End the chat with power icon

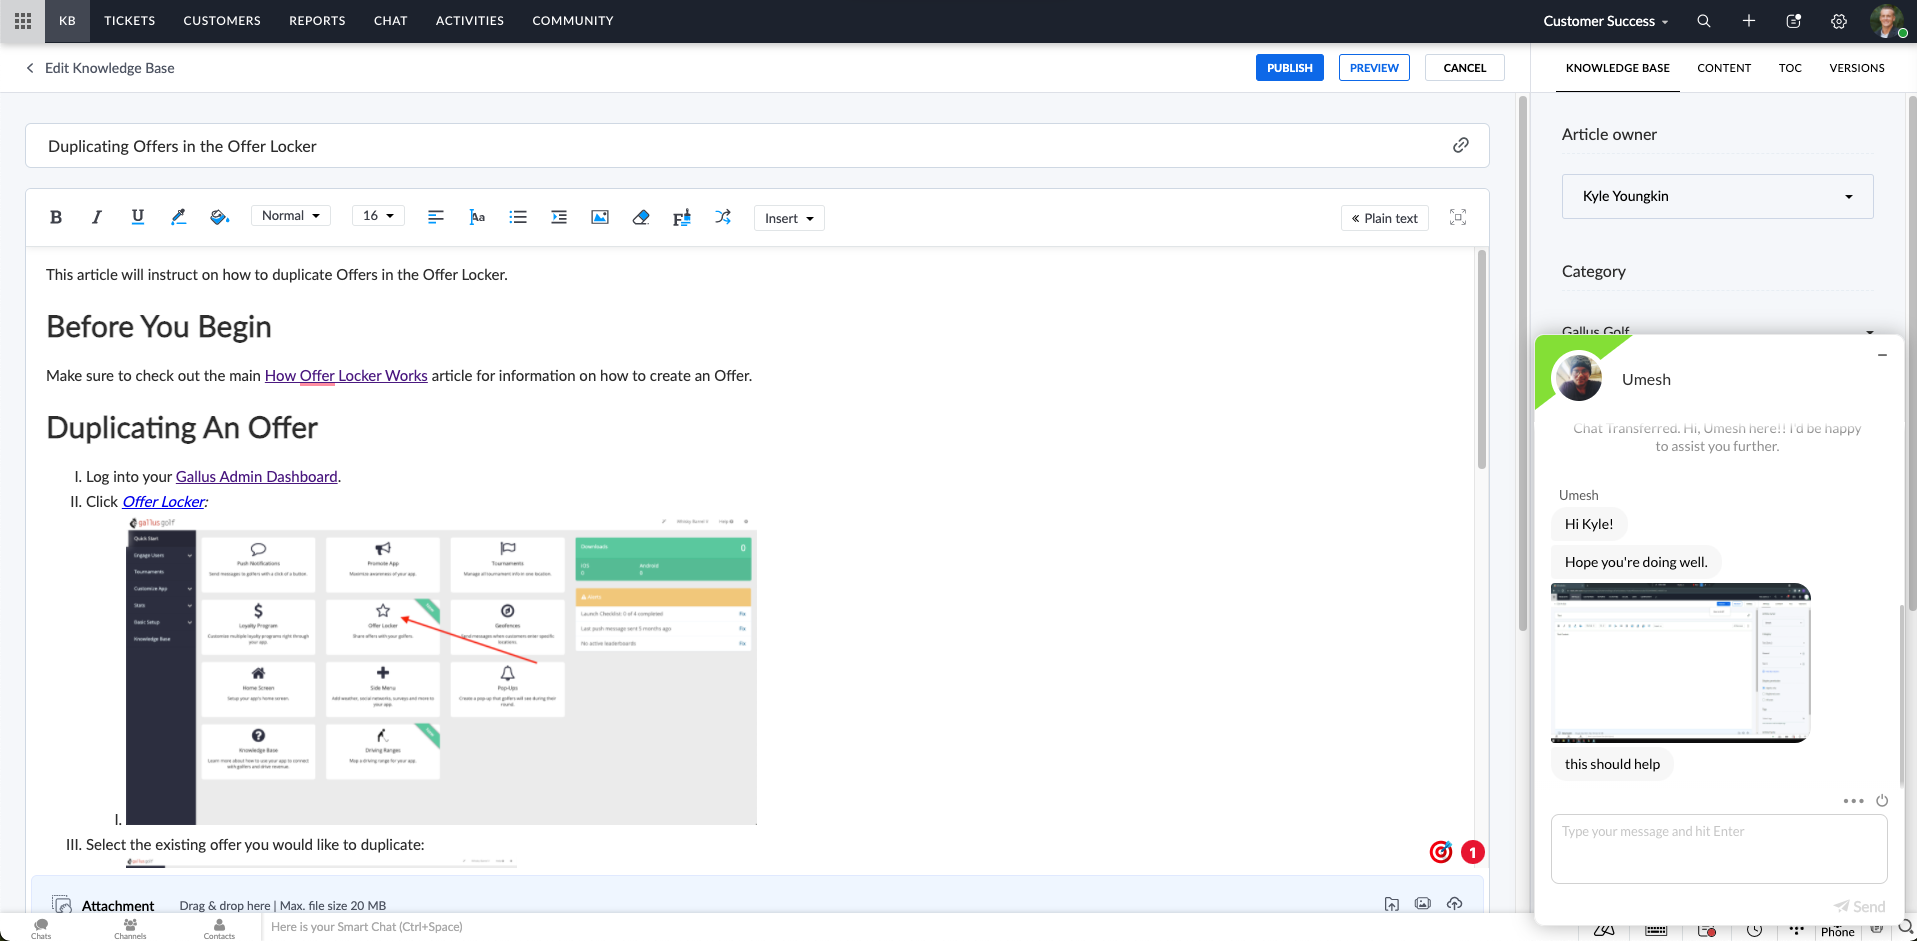[x=1882, y=801]
